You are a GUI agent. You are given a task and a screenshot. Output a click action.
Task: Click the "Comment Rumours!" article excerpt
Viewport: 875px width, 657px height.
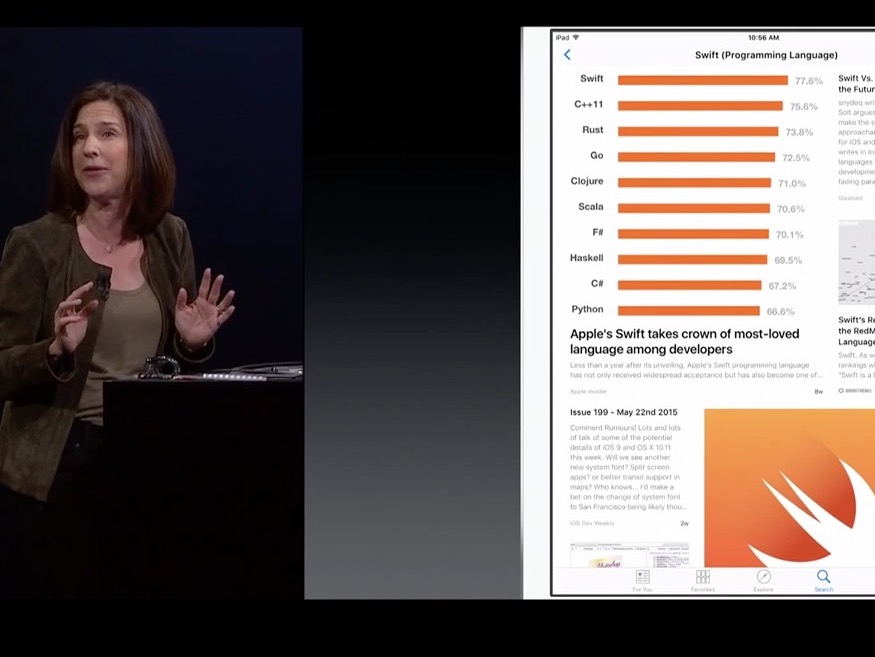628,467
